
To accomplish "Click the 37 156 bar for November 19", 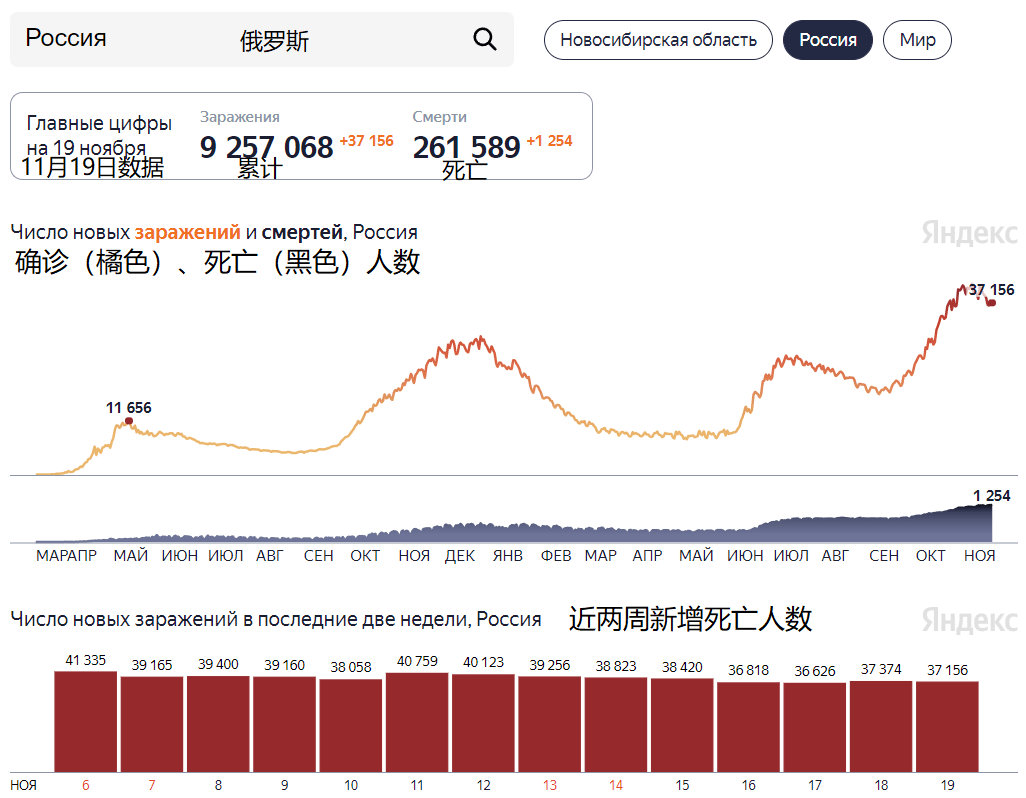I will pos(947,727).
